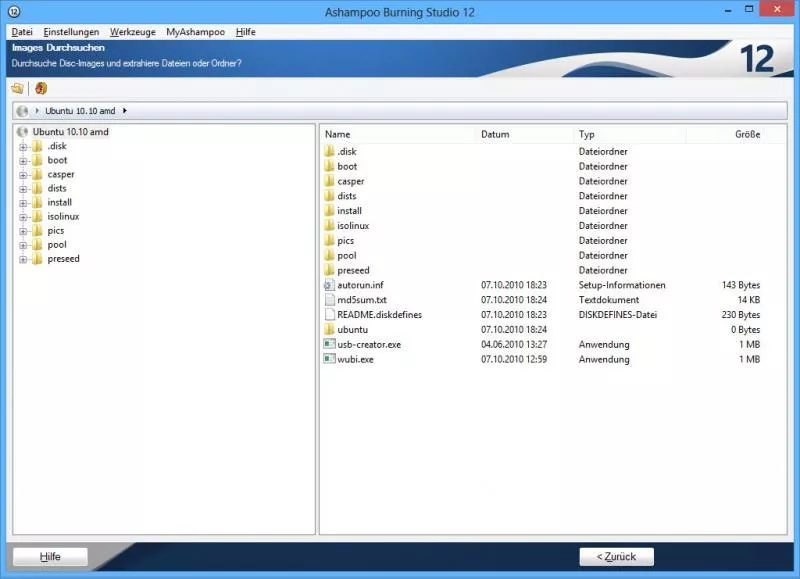Select the install folder name in the file list
Image resolution: width=800 pixels, height=579 pixels.
pyautogui.click(x=349, y=211)
